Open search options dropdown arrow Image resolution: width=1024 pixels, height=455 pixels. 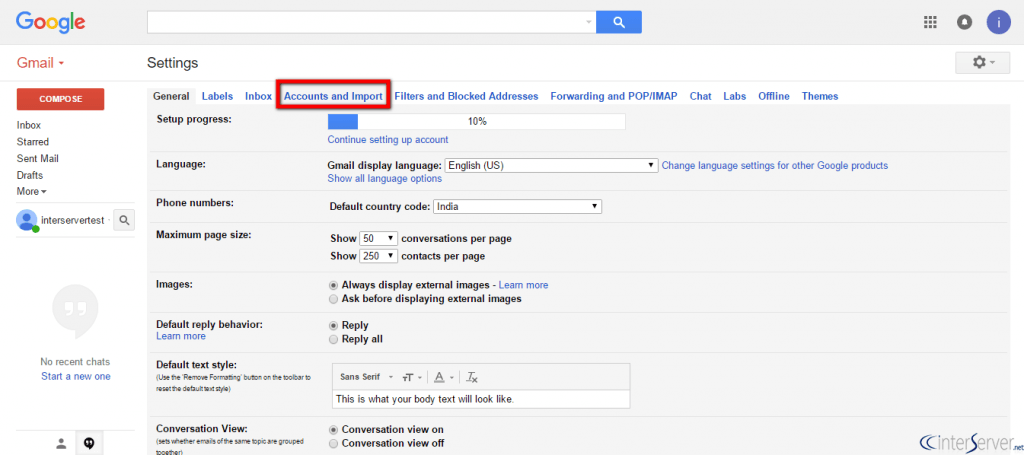click(588, 22)
